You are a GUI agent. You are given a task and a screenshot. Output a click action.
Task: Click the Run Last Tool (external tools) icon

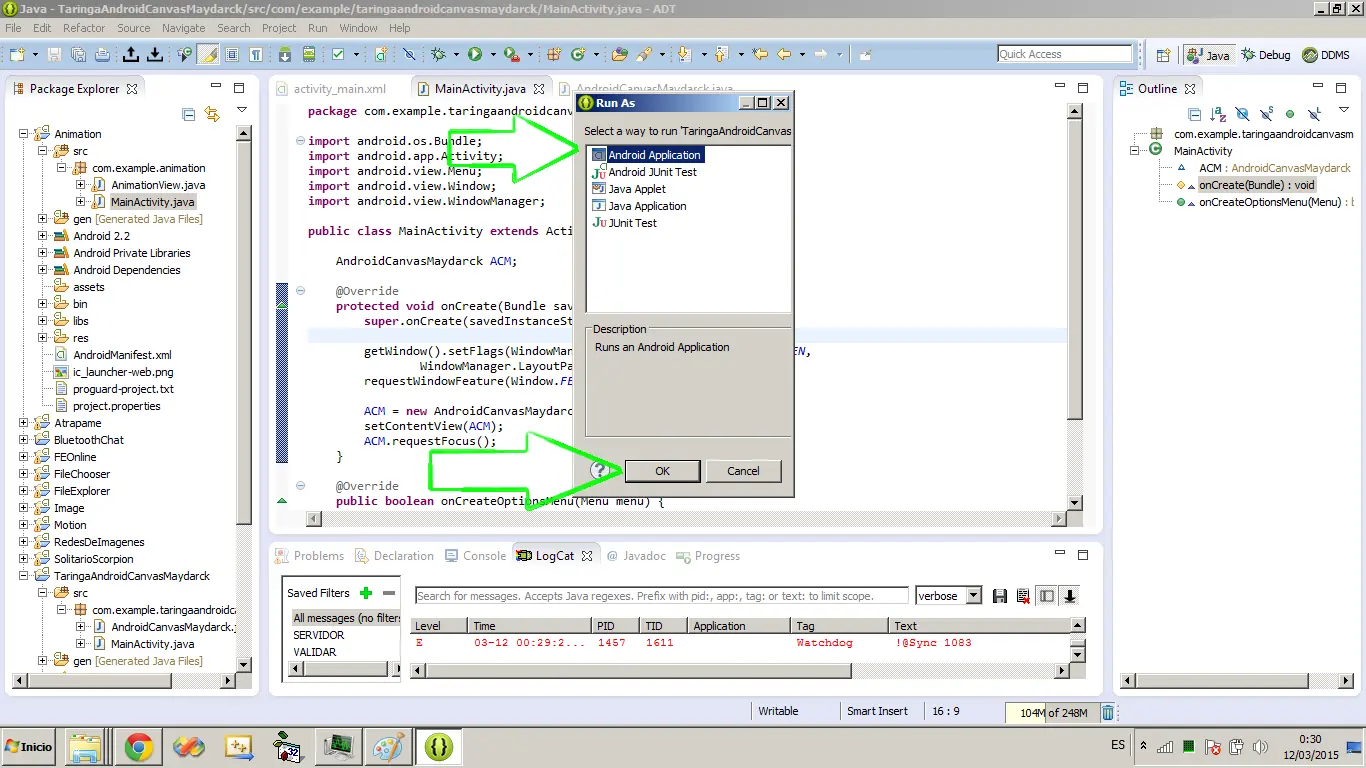(x=512, y=55)
